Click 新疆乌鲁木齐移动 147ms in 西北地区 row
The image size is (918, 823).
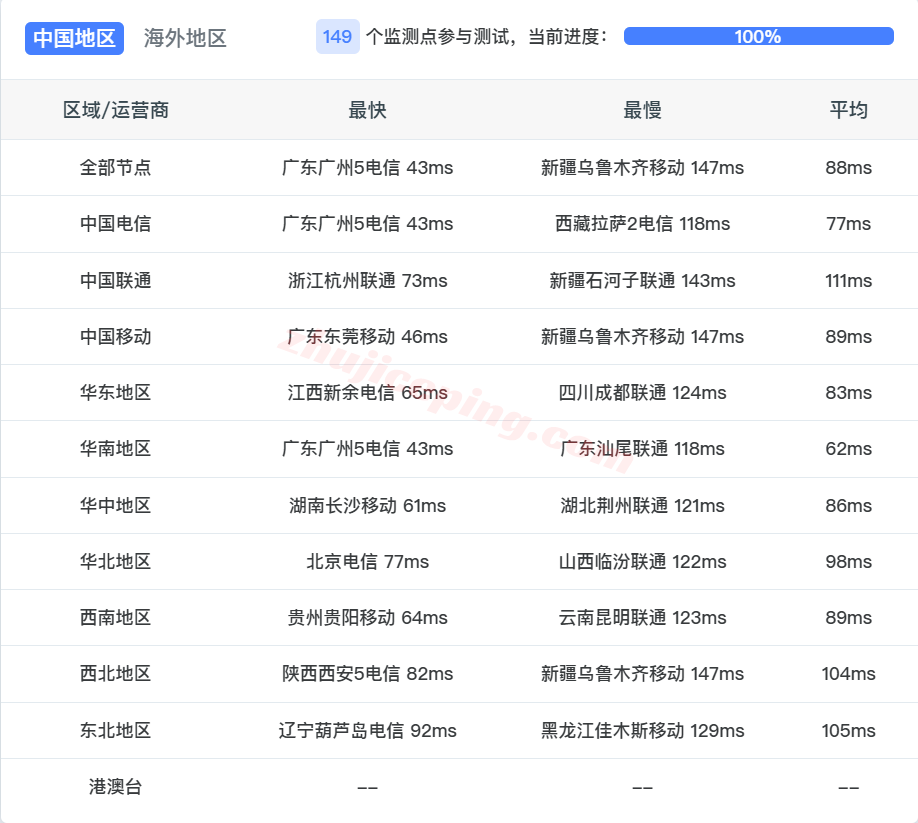(x=642, y=674)
